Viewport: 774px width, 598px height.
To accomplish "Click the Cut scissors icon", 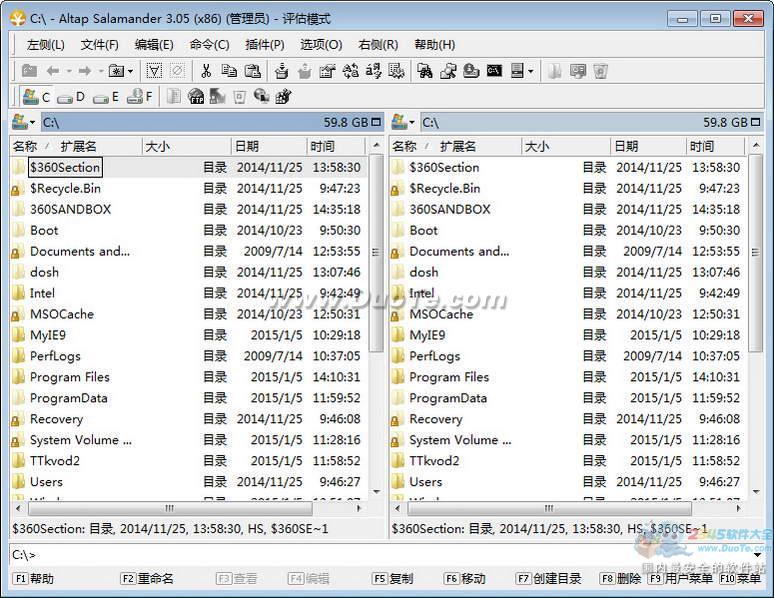I will coord(206,71).
